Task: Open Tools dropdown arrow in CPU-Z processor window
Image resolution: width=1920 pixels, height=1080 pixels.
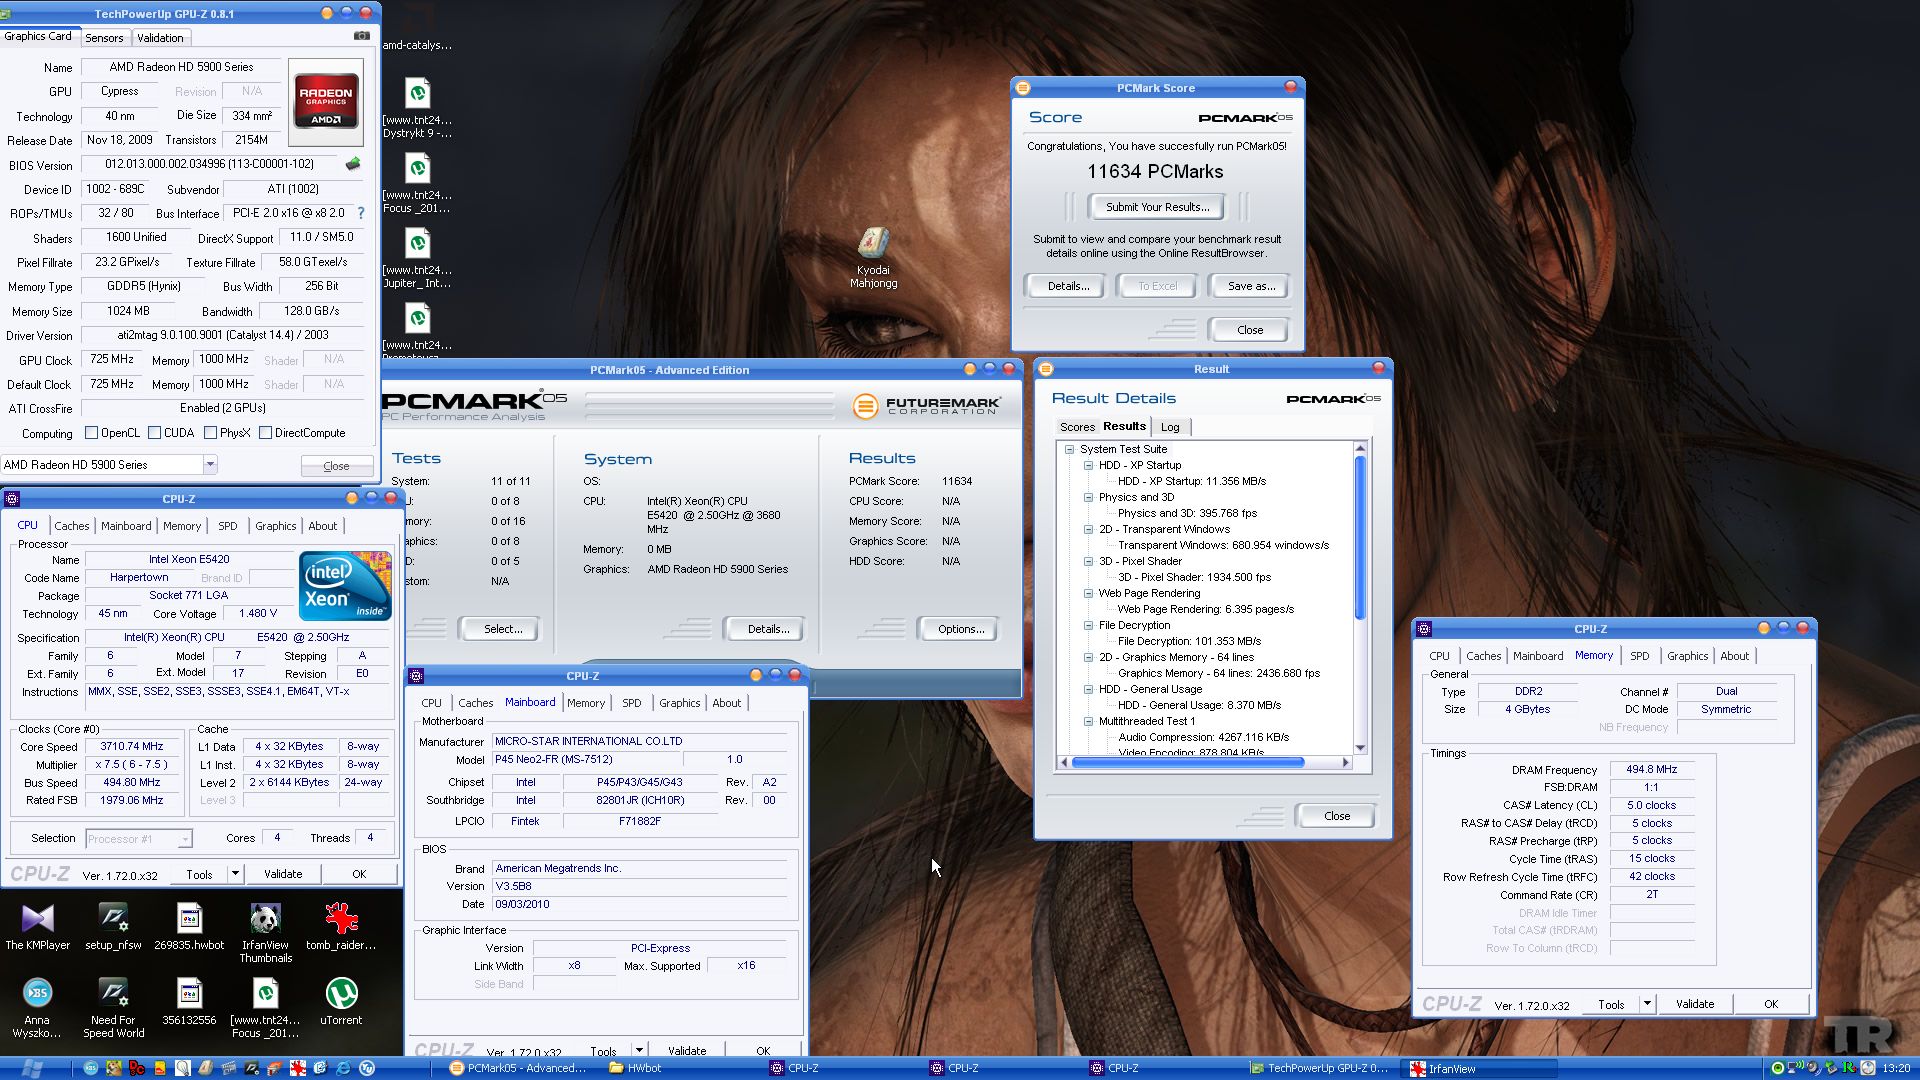Action: coord(235,874)
